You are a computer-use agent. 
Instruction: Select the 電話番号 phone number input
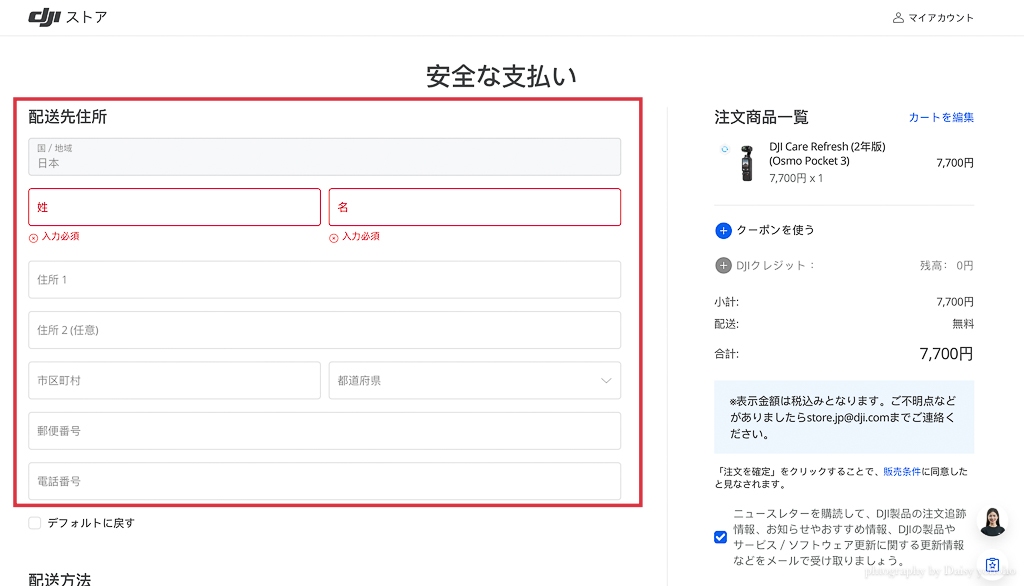(x=325, y=481)
